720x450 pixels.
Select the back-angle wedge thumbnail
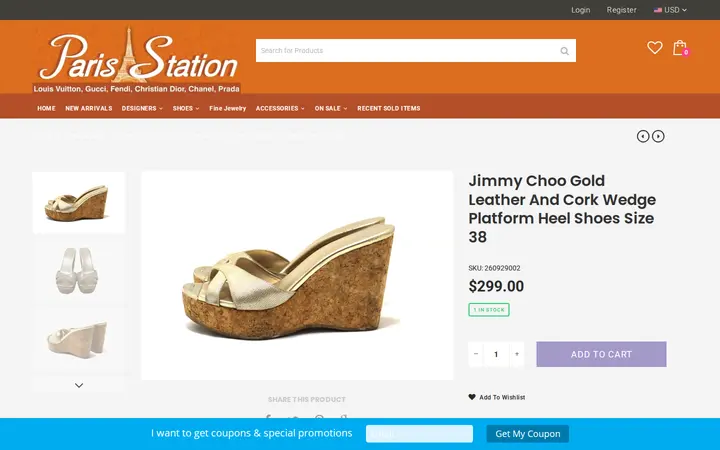pos(79,339)
